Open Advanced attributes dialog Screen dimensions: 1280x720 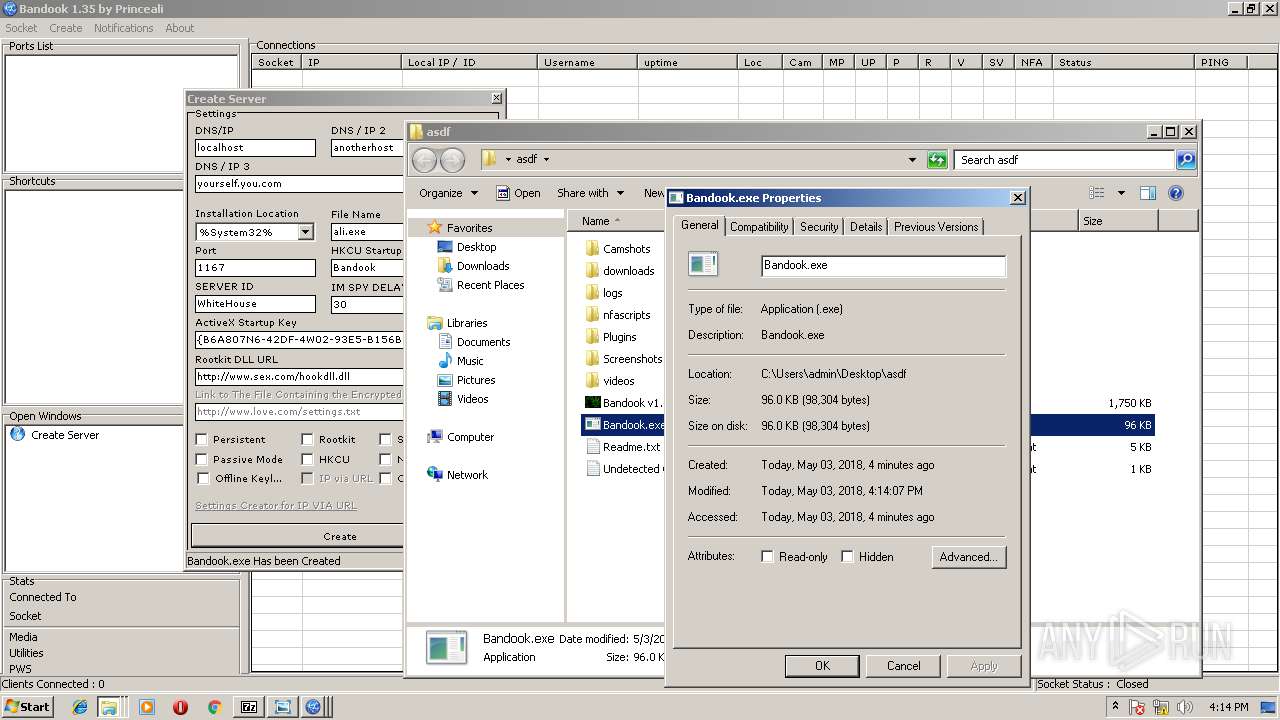tap(968, 557)
